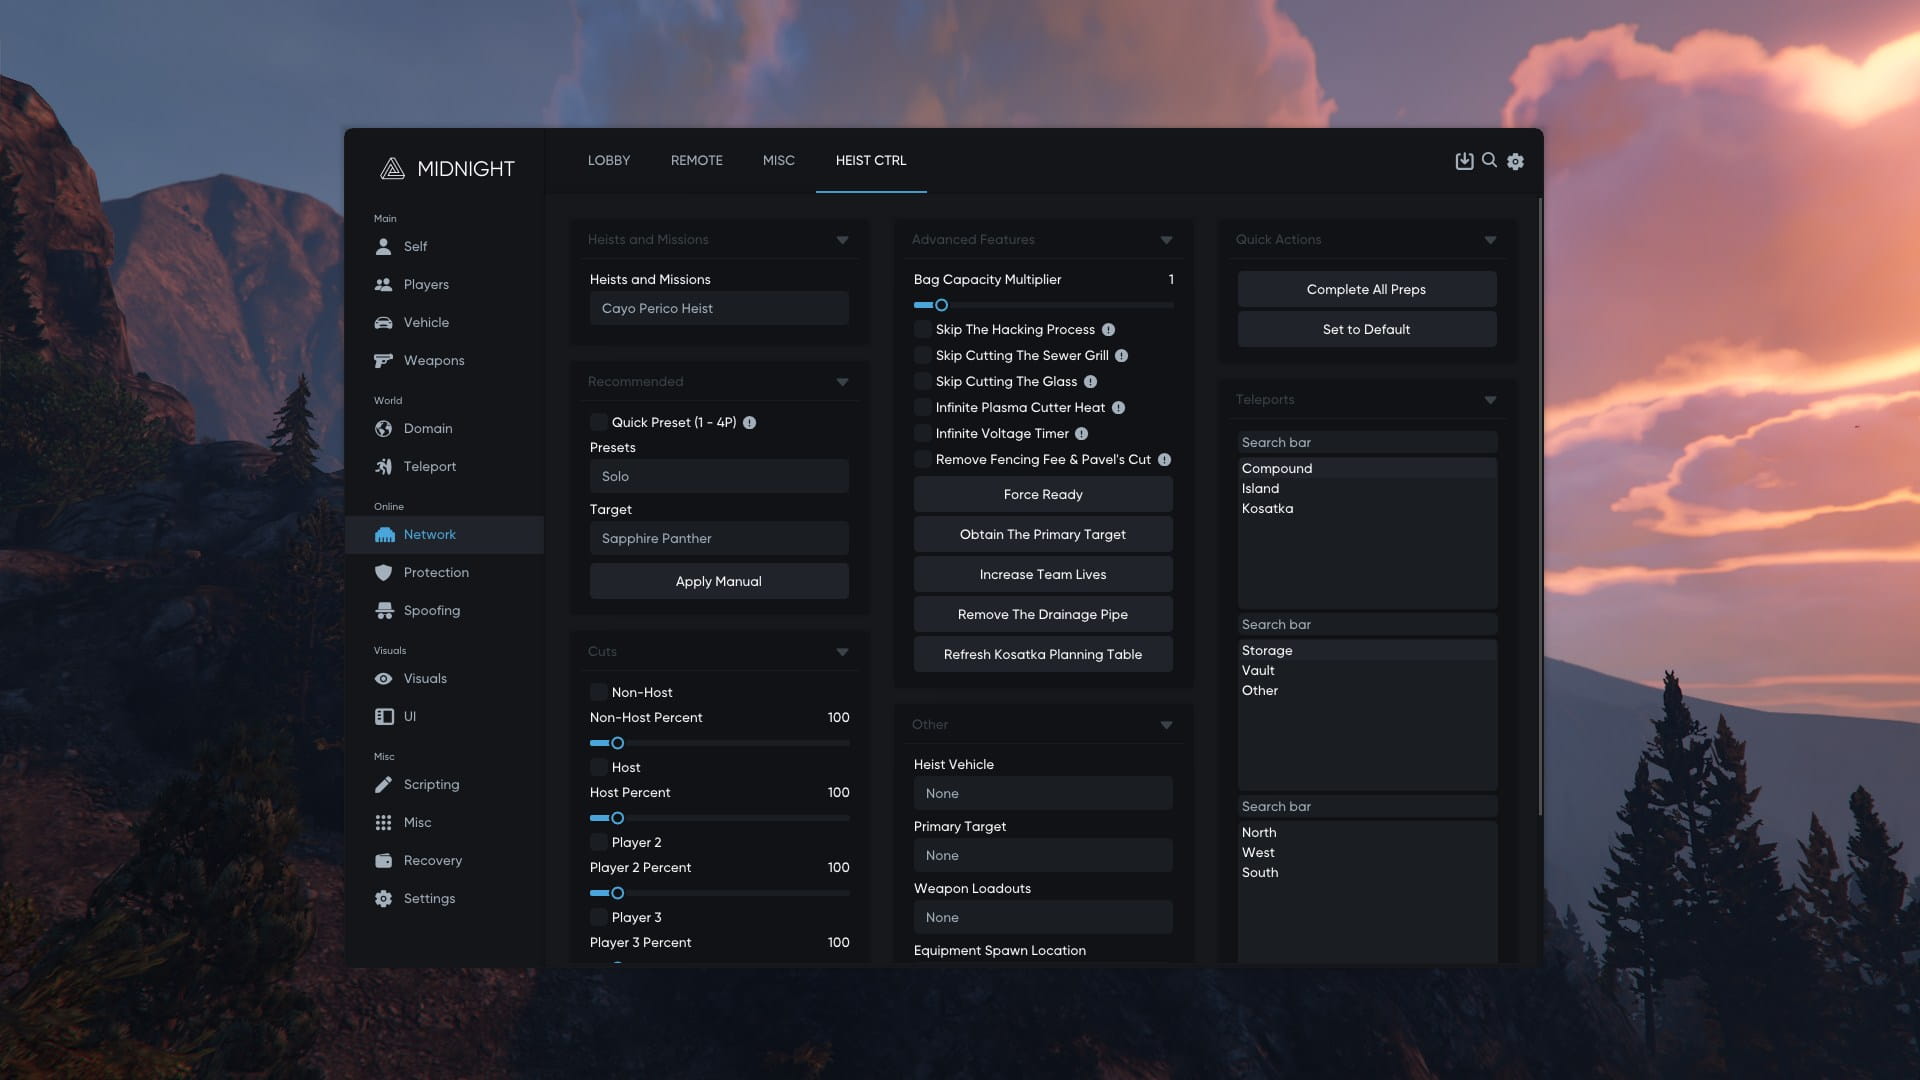Click the gear icon in top-right header
The image size is (1920, 1080).
1515,161
